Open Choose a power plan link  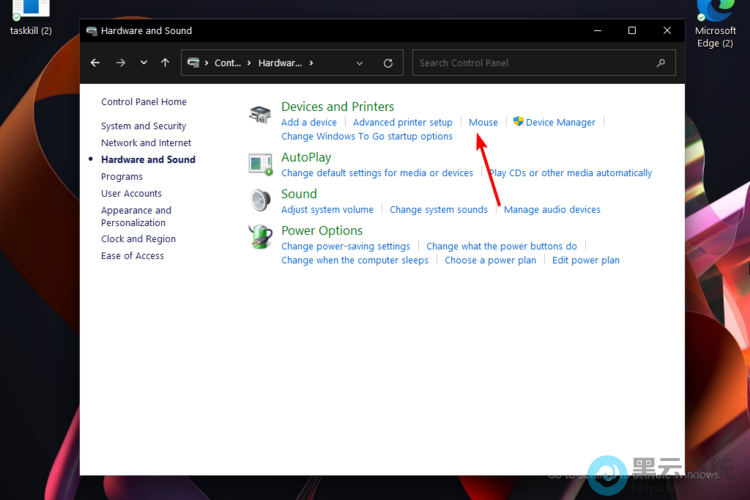point(490,260)
